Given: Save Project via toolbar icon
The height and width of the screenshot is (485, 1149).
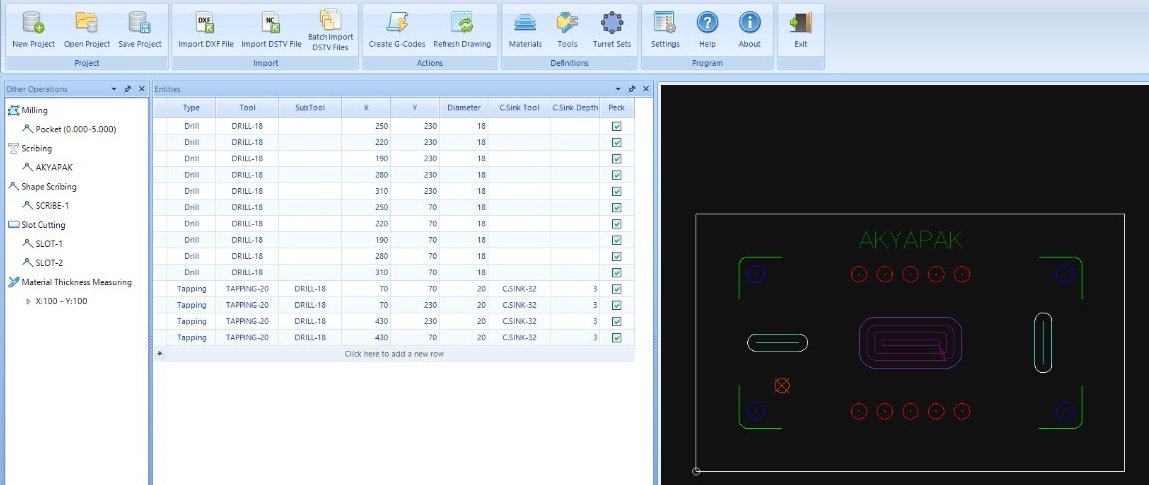Looking at the screenshot, I should click(140, 31).
